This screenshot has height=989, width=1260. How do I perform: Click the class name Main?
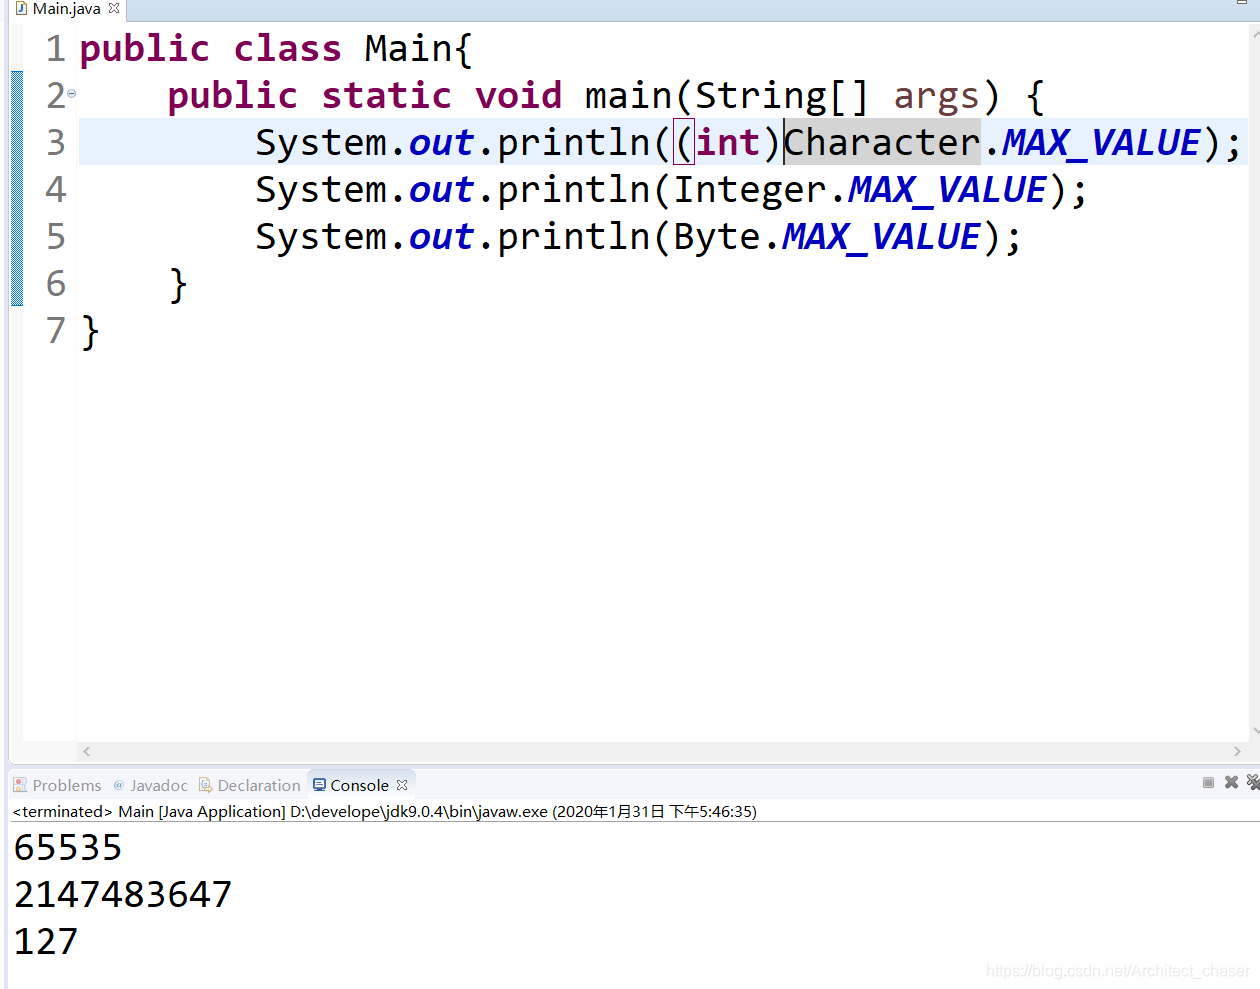(408, 48)
